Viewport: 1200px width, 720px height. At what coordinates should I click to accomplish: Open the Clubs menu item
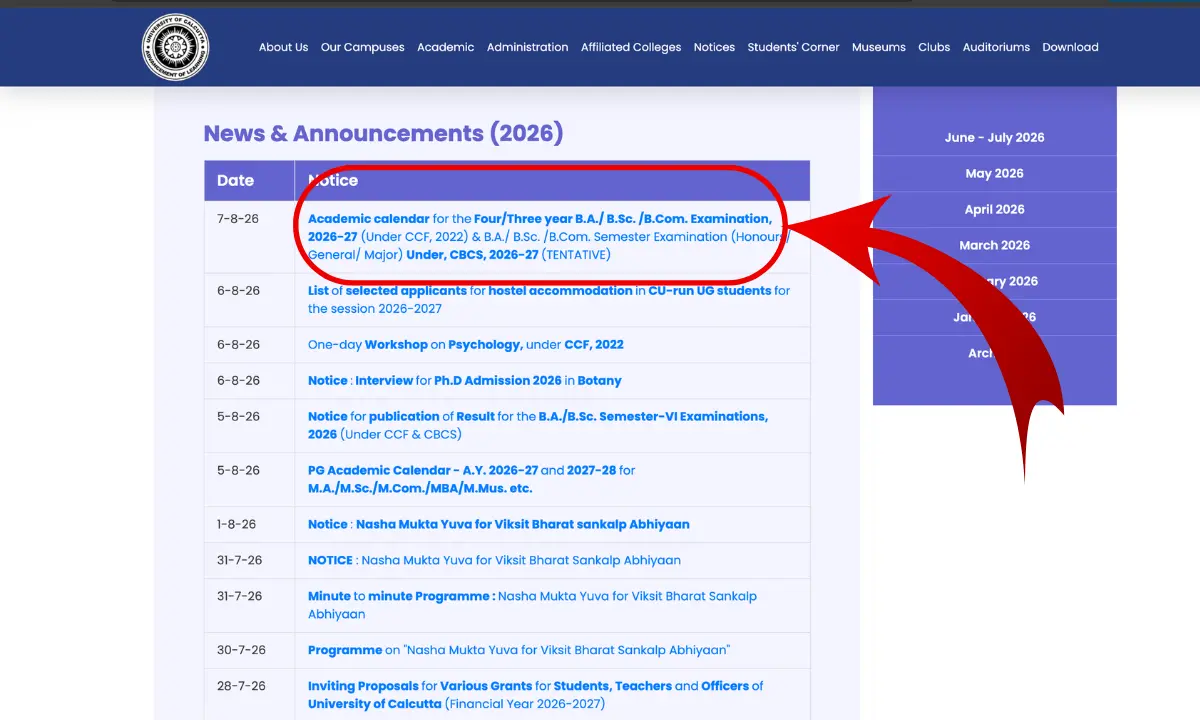[x=934, y=47]
